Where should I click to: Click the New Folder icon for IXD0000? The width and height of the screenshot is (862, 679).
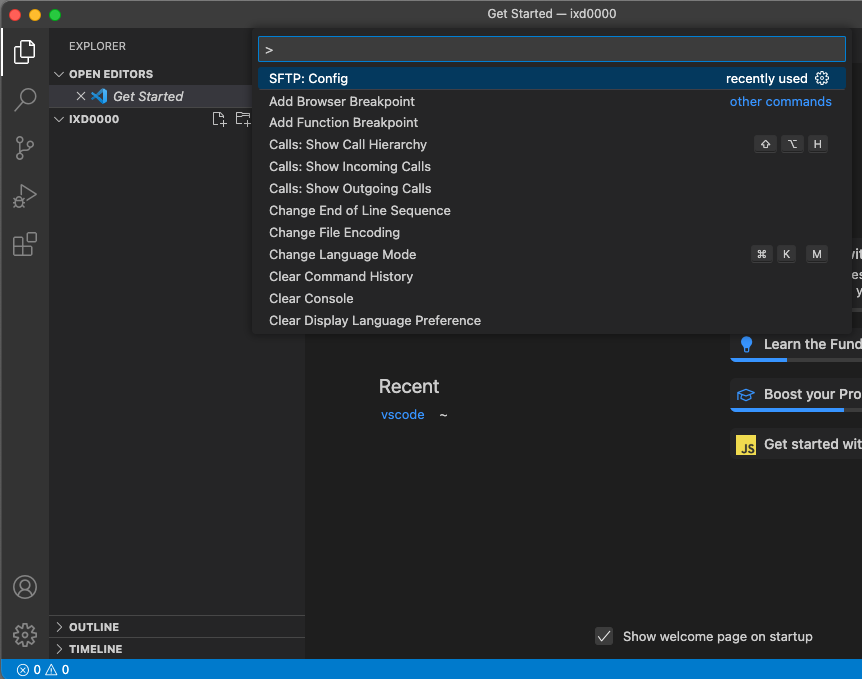pyautogui.click(x=242, y=119)
